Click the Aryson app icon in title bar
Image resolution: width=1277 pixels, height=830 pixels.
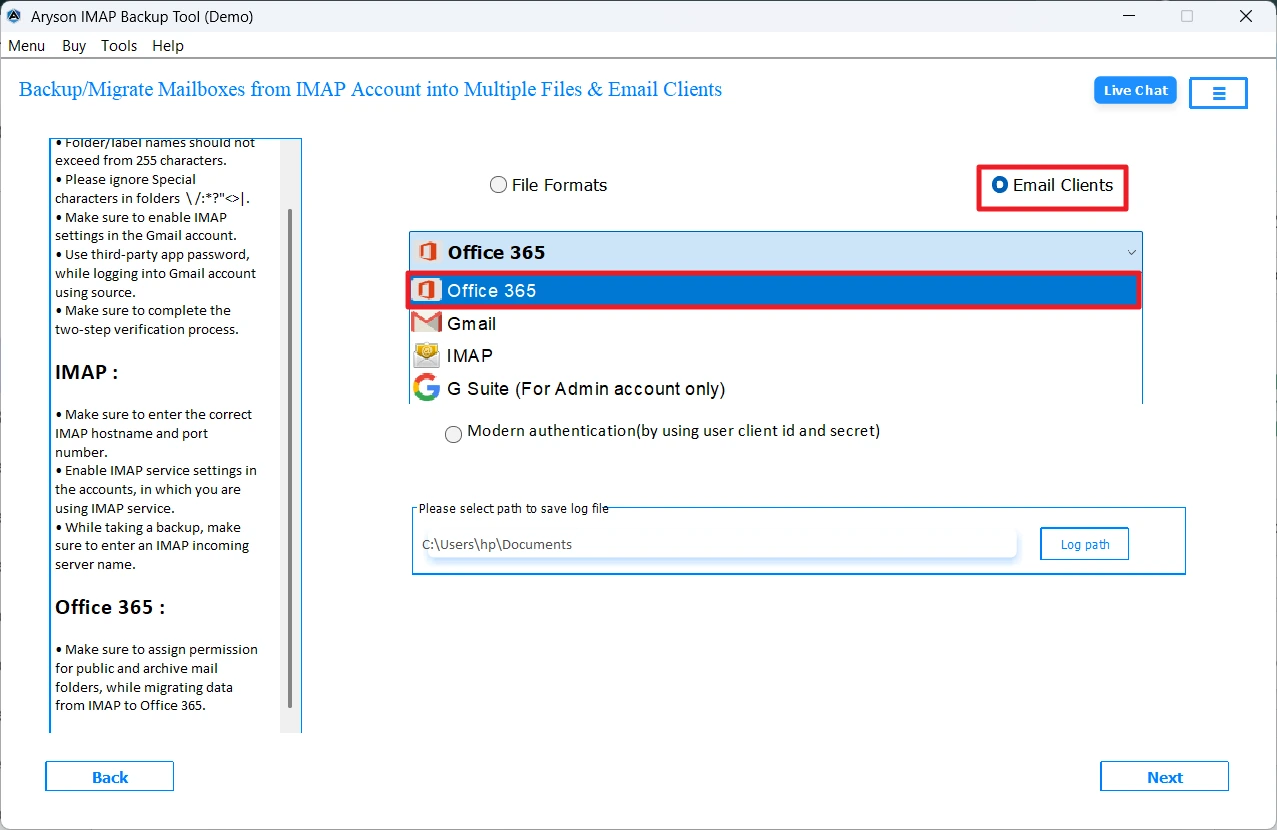(14, 16)
